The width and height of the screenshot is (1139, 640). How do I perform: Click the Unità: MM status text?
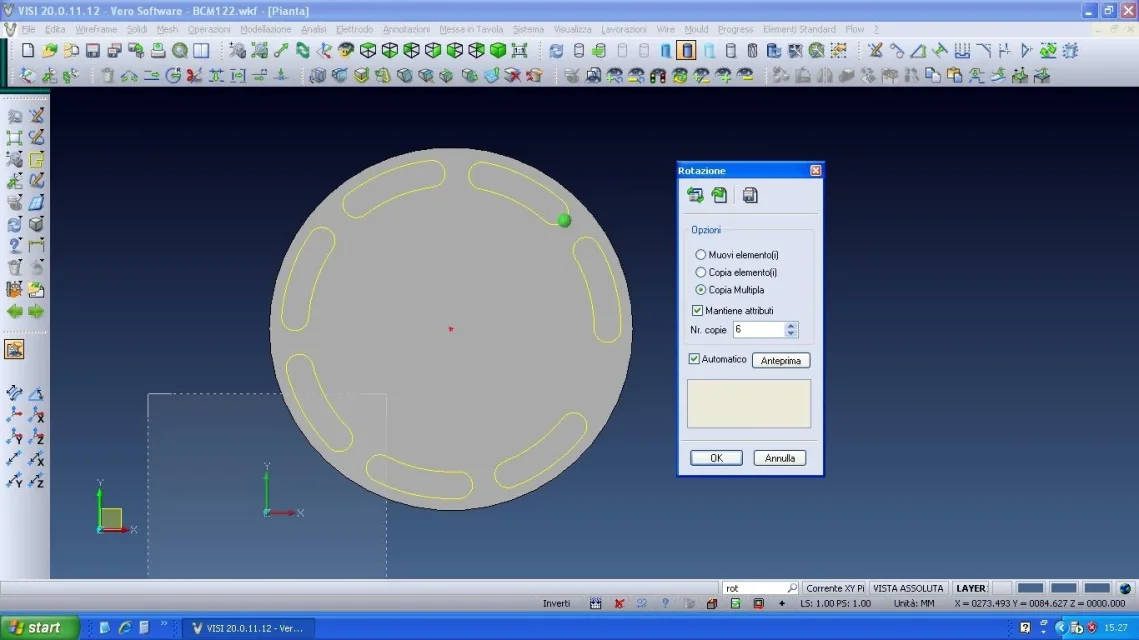click(914, 604)
